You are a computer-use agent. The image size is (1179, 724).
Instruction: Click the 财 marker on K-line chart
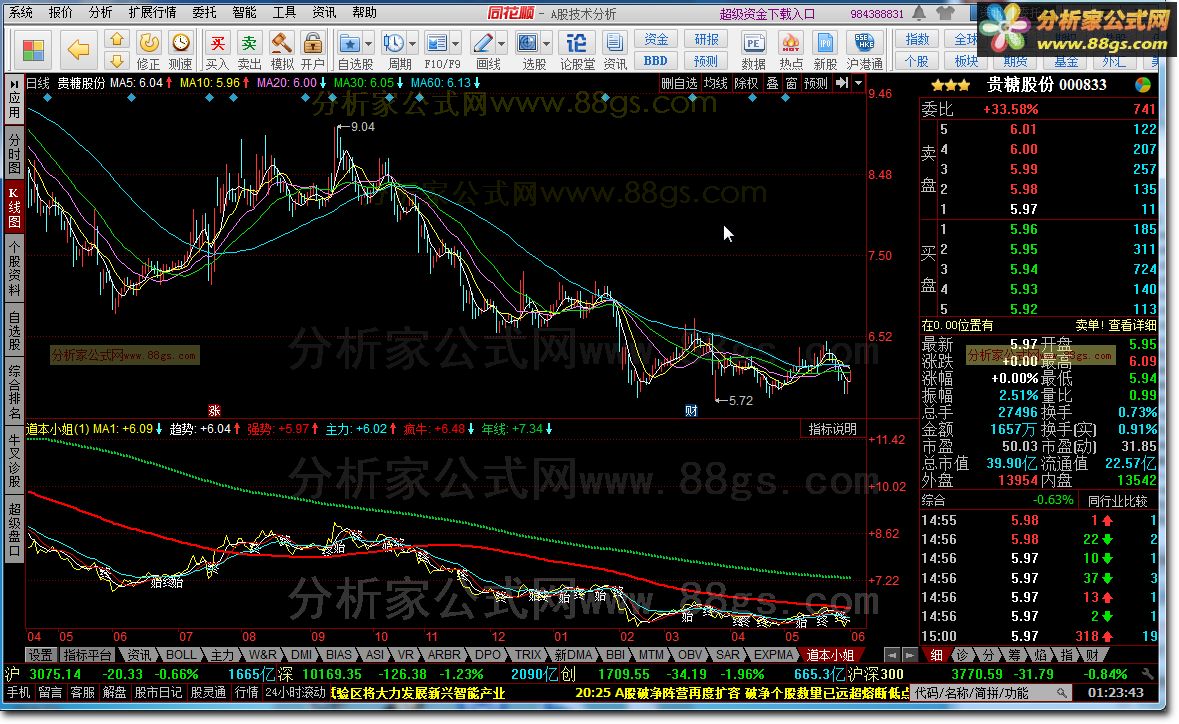point(691,410)
